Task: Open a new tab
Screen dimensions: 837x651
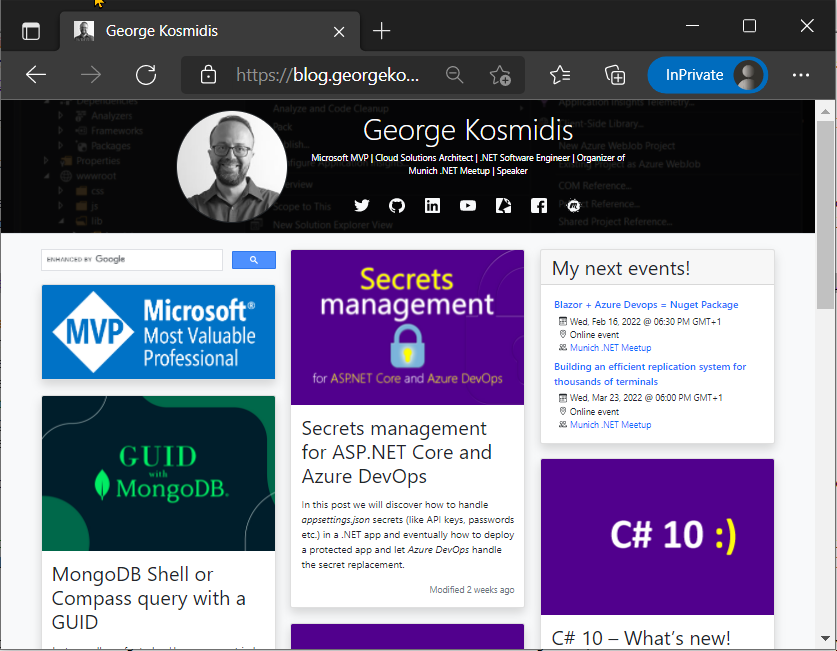Action: [381, 31]
